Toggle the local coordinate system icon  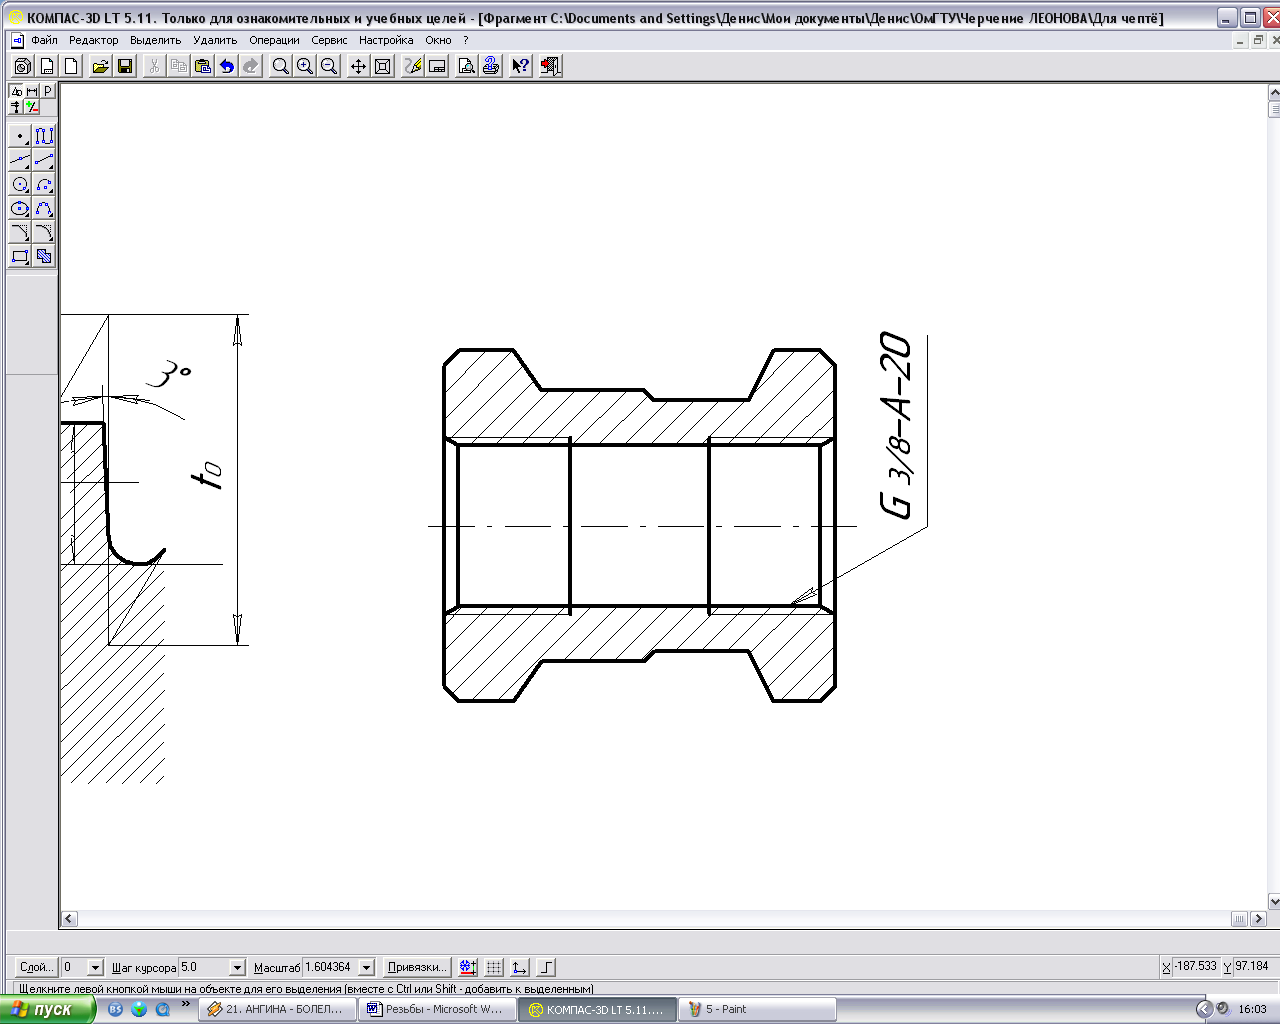point(520,967)
